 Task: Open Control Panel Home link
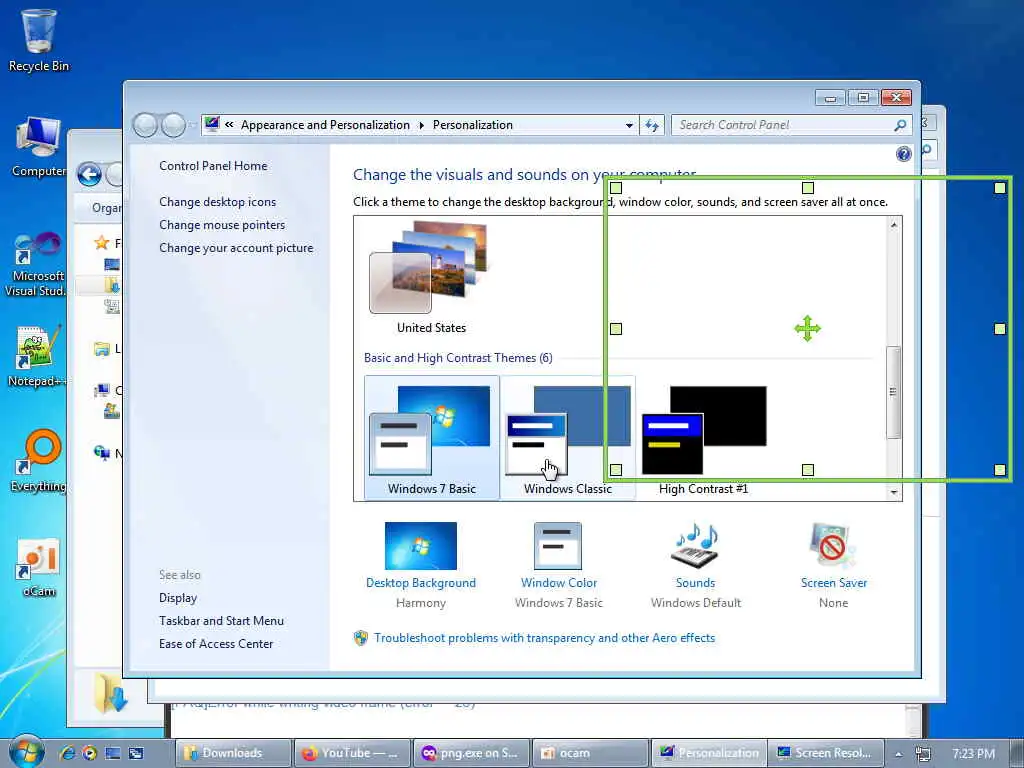213,166
